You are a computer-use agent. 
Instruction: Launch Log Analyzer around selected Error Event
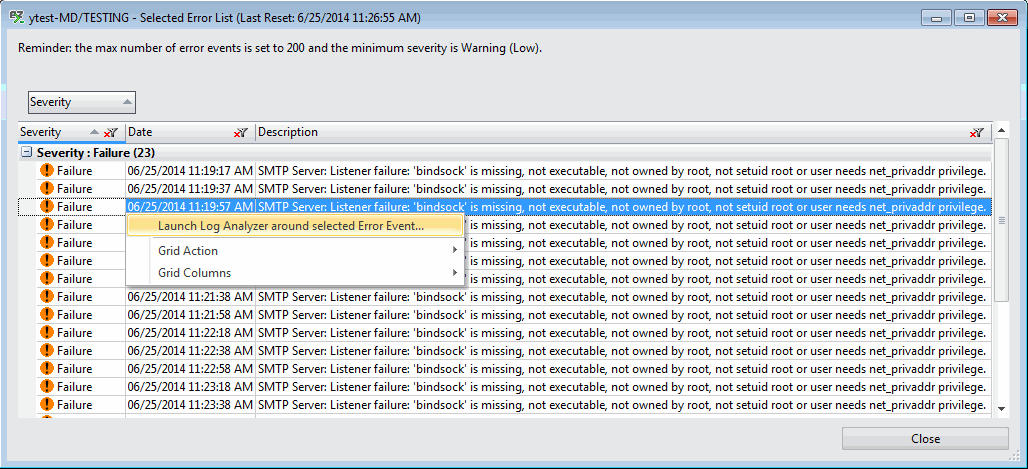coord(291,226)
